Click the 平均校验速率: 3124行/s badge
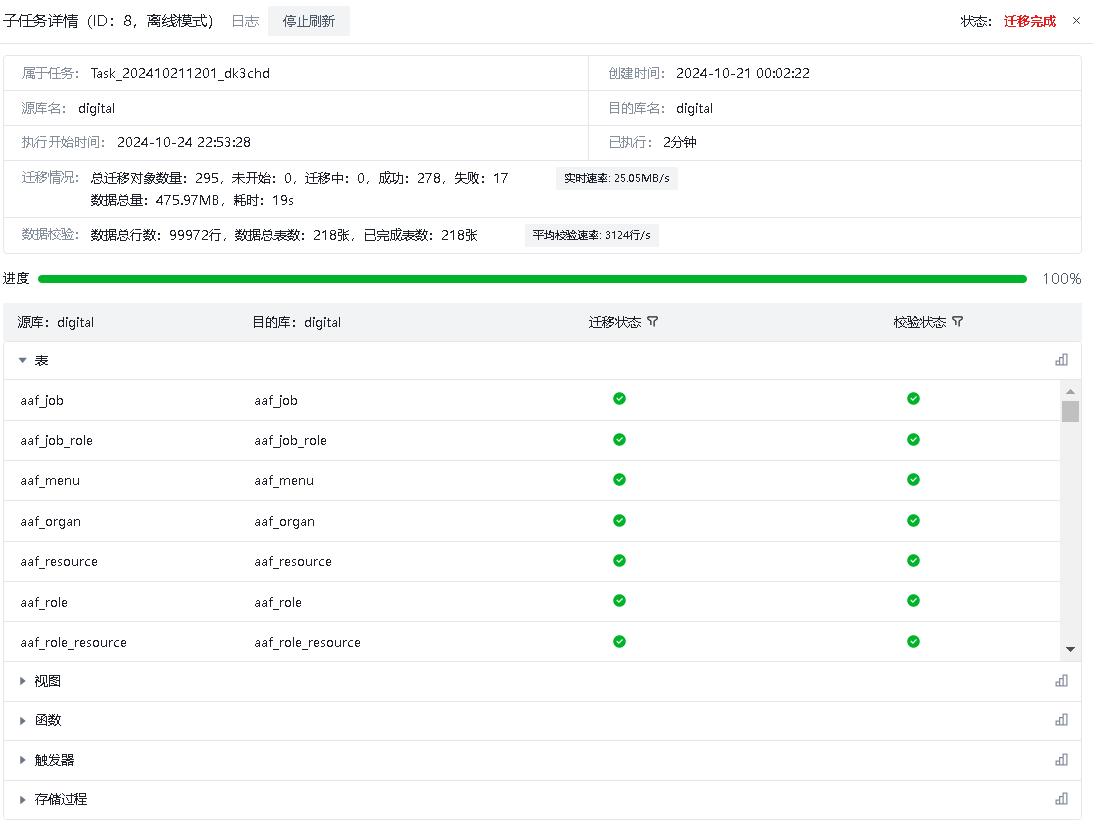Viewport: 1093px width, 828px height. click(592, 236)
